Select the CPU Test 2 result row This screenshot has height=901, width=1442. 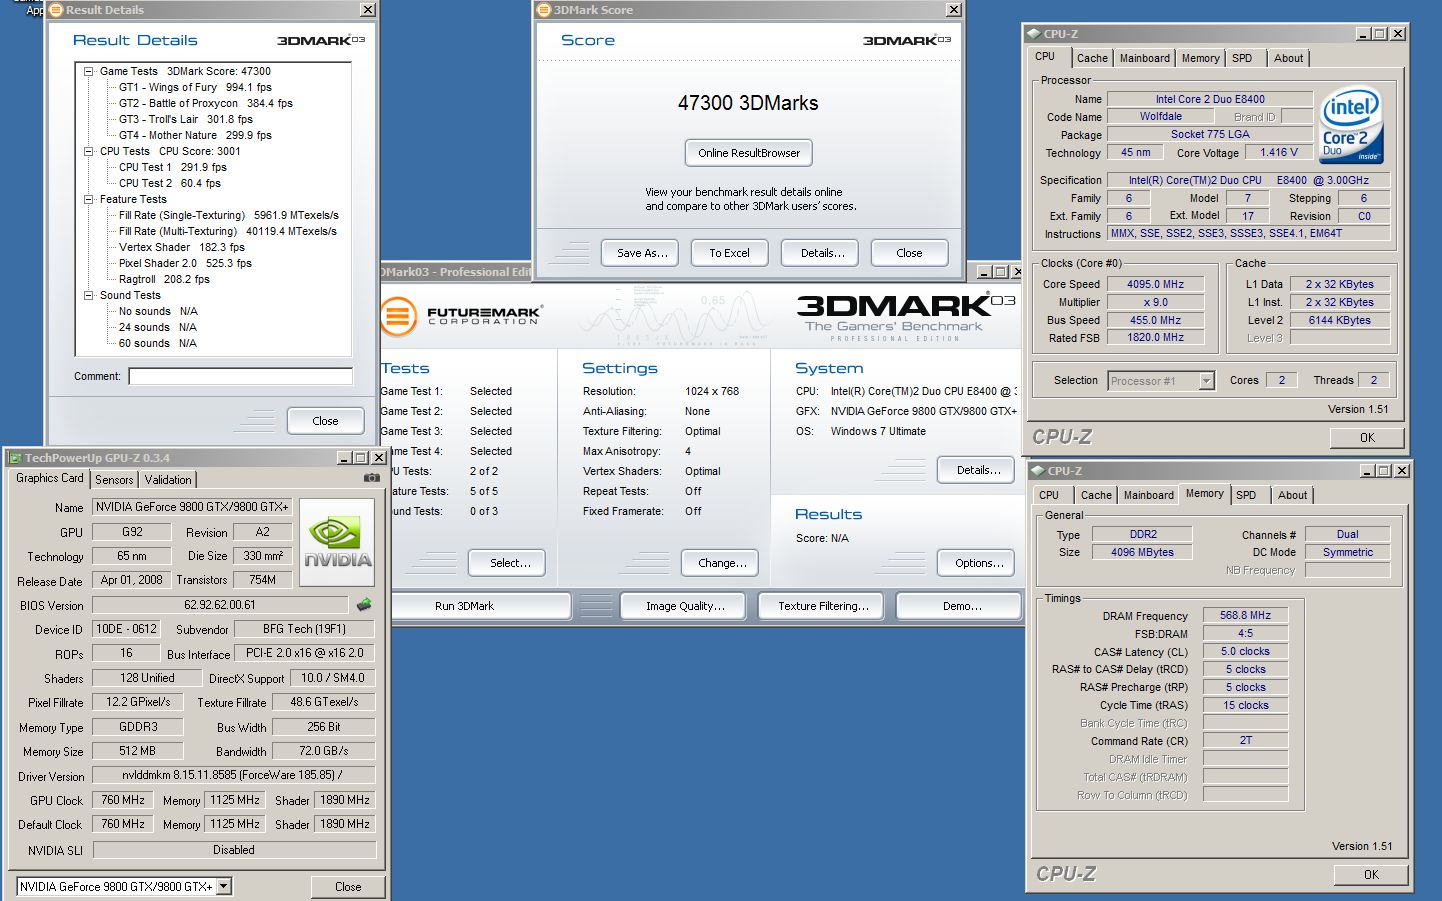tap(169, 183)
